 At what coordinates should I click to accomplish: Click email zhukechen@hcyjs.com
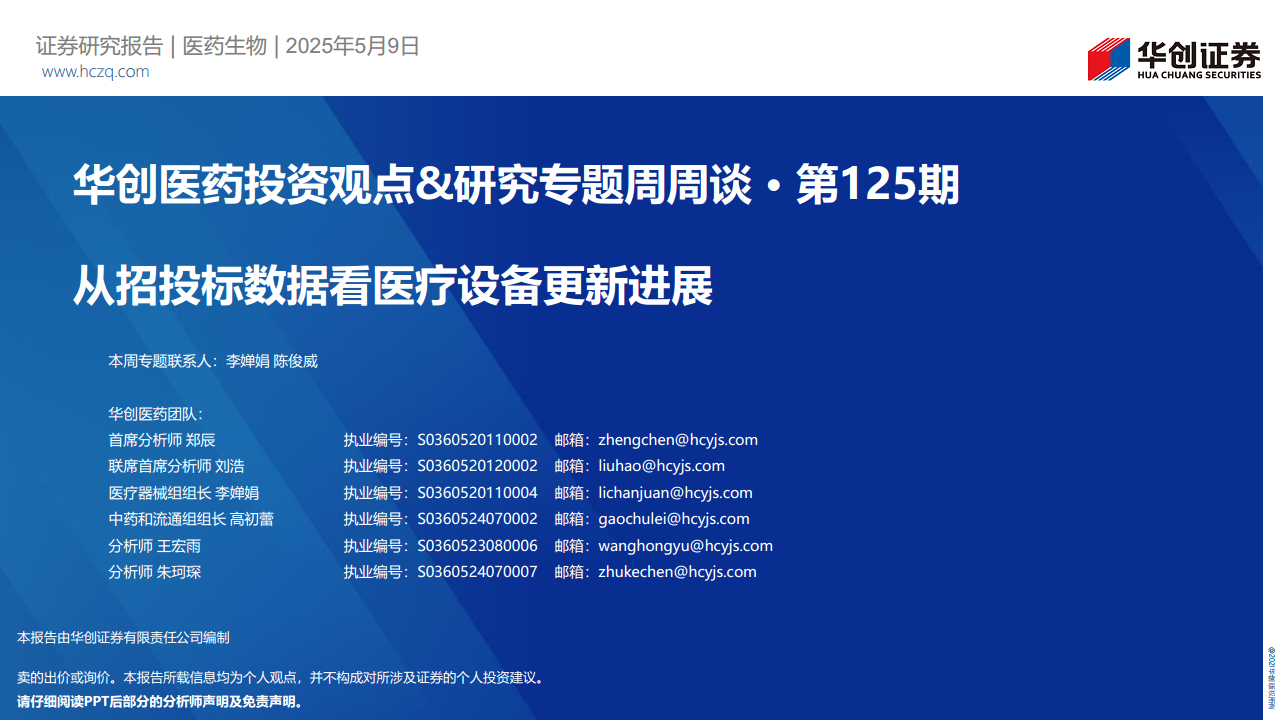click(x=677, y=572)
